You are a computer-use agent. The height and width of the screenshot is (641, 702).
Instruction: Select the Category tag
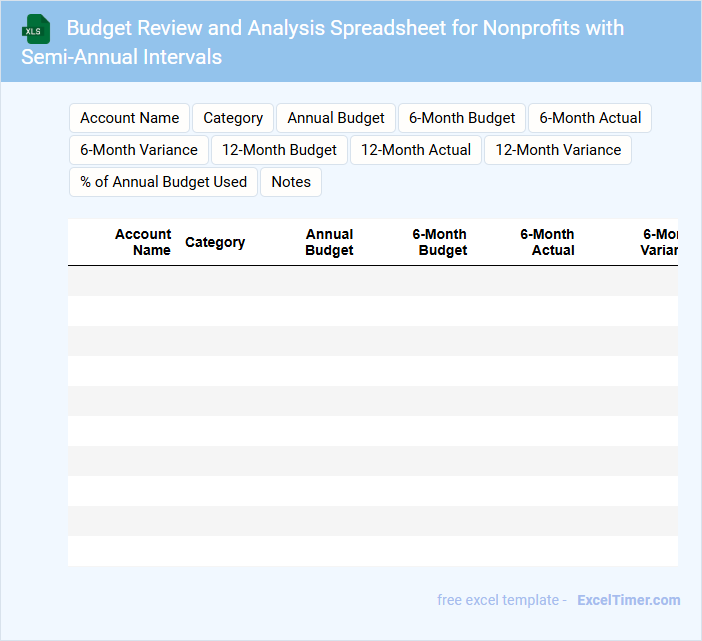point(233,118)
